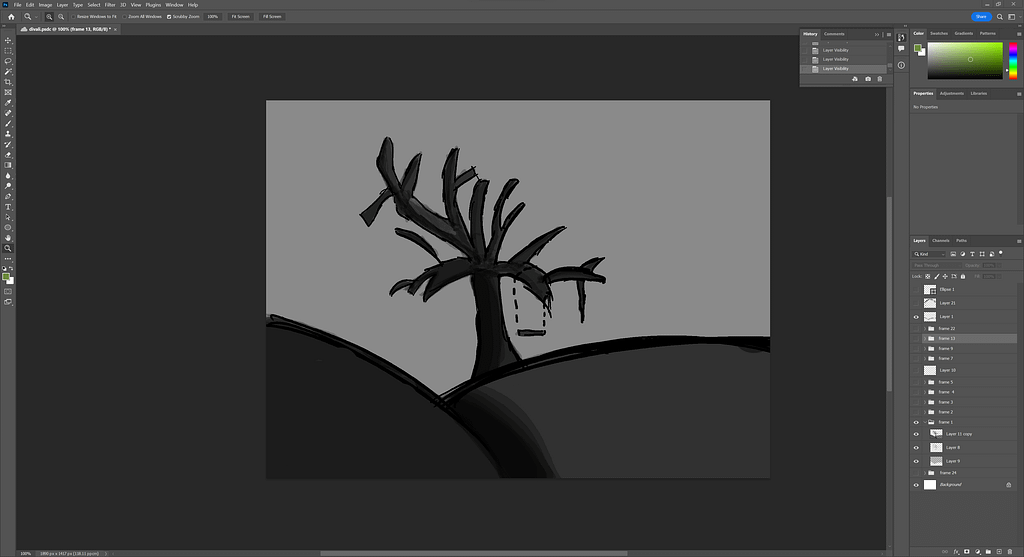Click the rainbow hue slider strip

tap(1011, 62)
